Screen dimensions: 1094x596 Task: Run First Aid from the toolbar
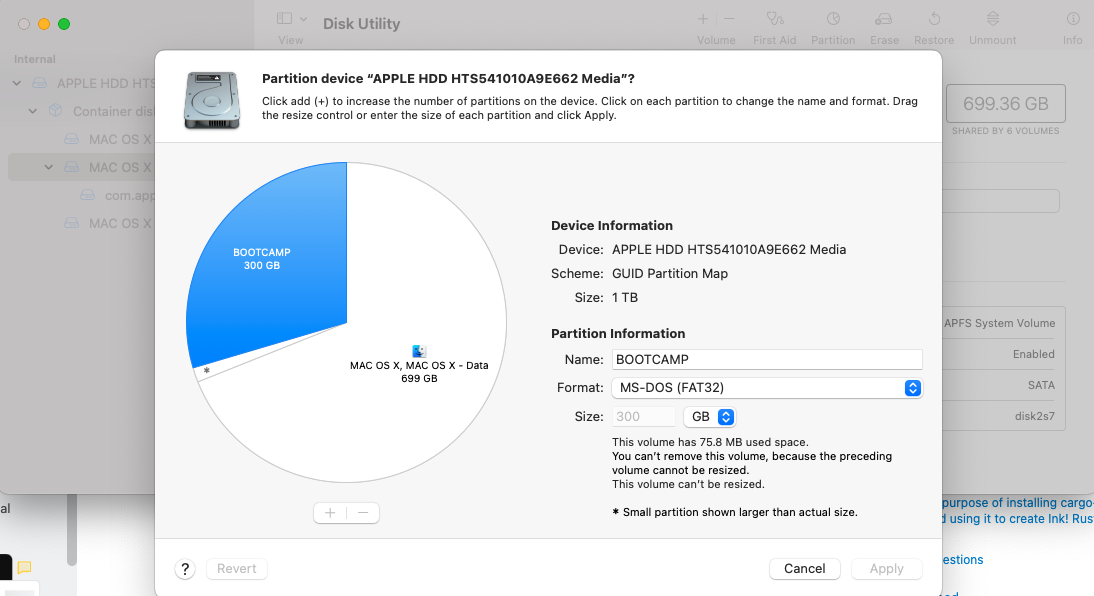[774, 19]
